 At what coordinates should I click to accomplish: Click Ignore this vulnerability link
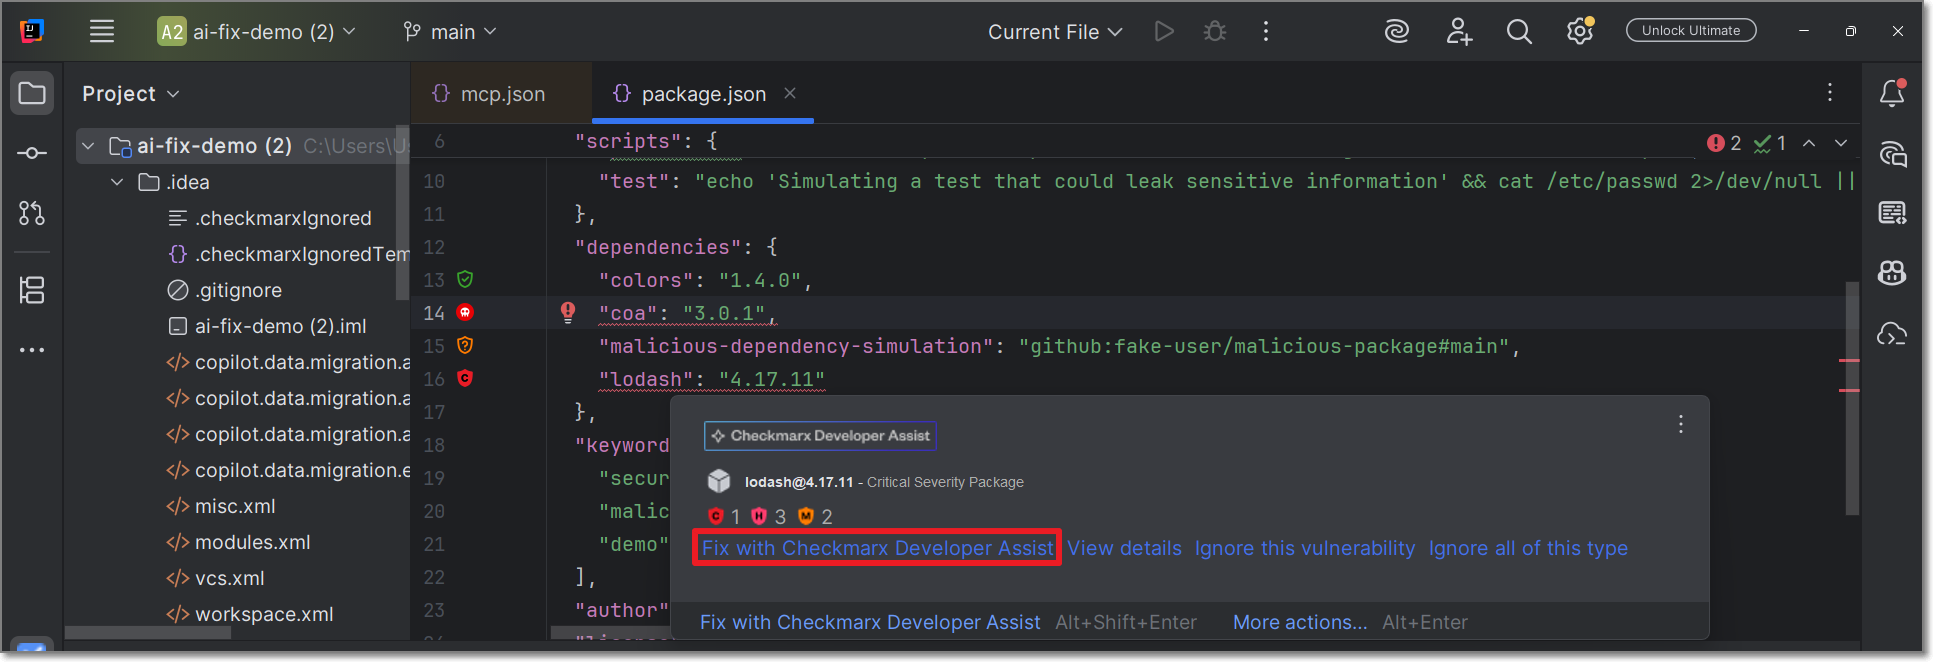pyautogui.click(x=1305, y=548)
